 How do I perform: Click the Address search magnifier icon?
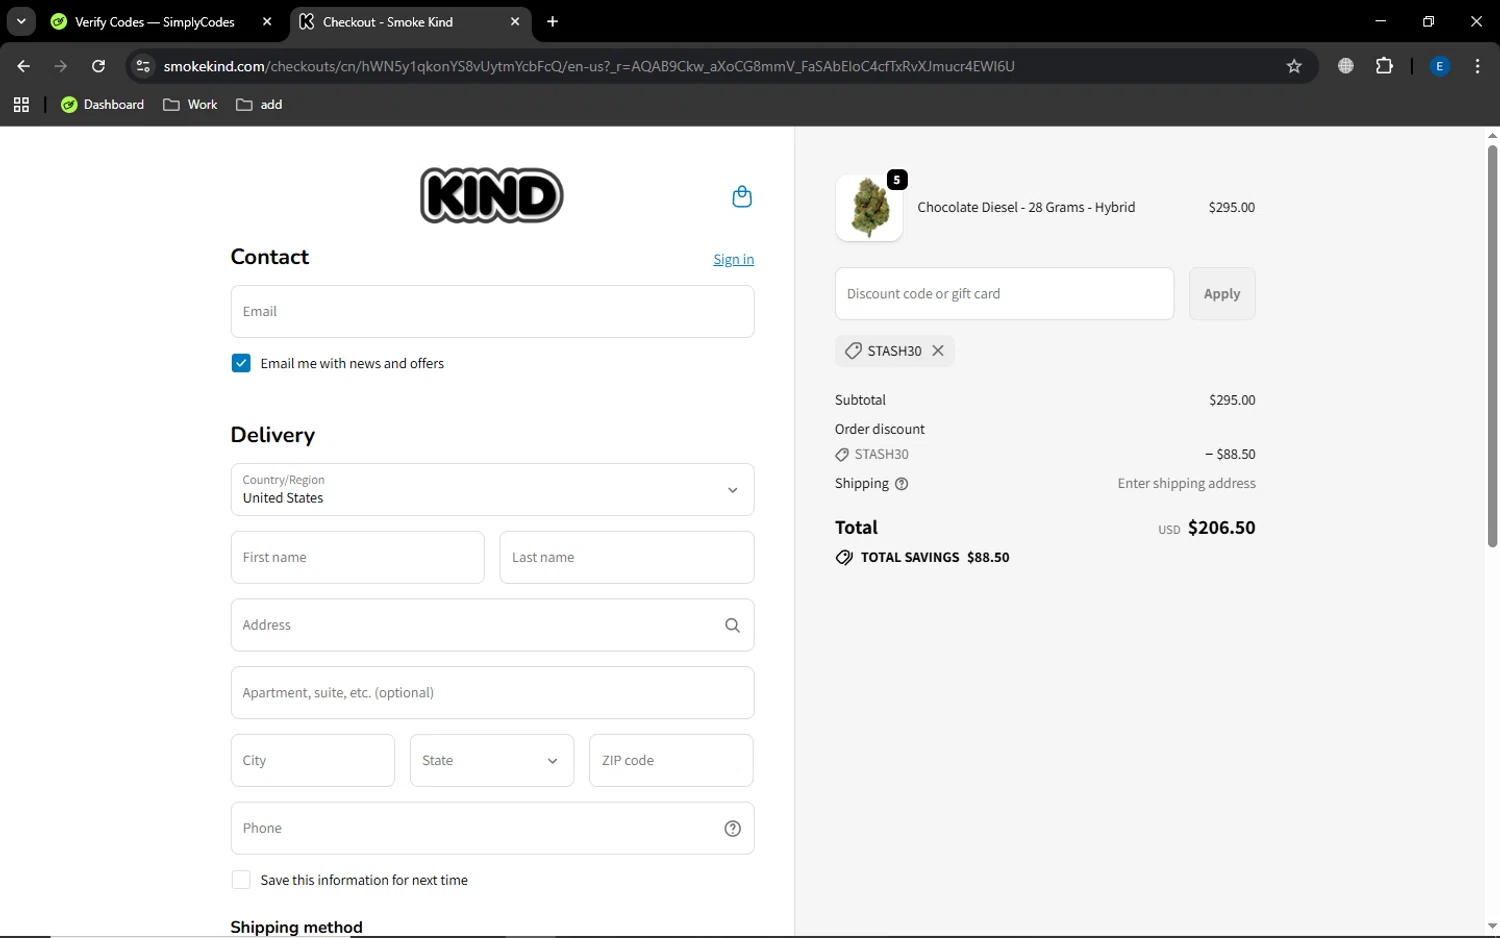pos(733,625)
